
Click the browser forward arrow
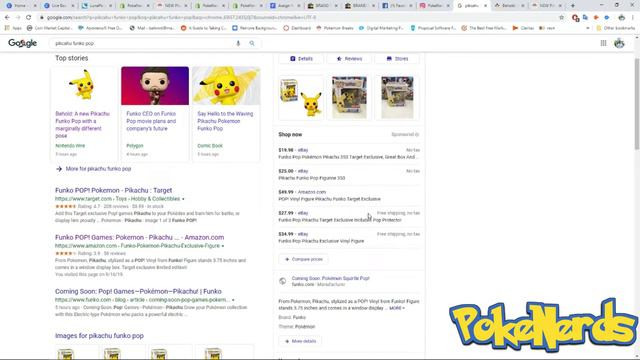(x=18, y=18)
